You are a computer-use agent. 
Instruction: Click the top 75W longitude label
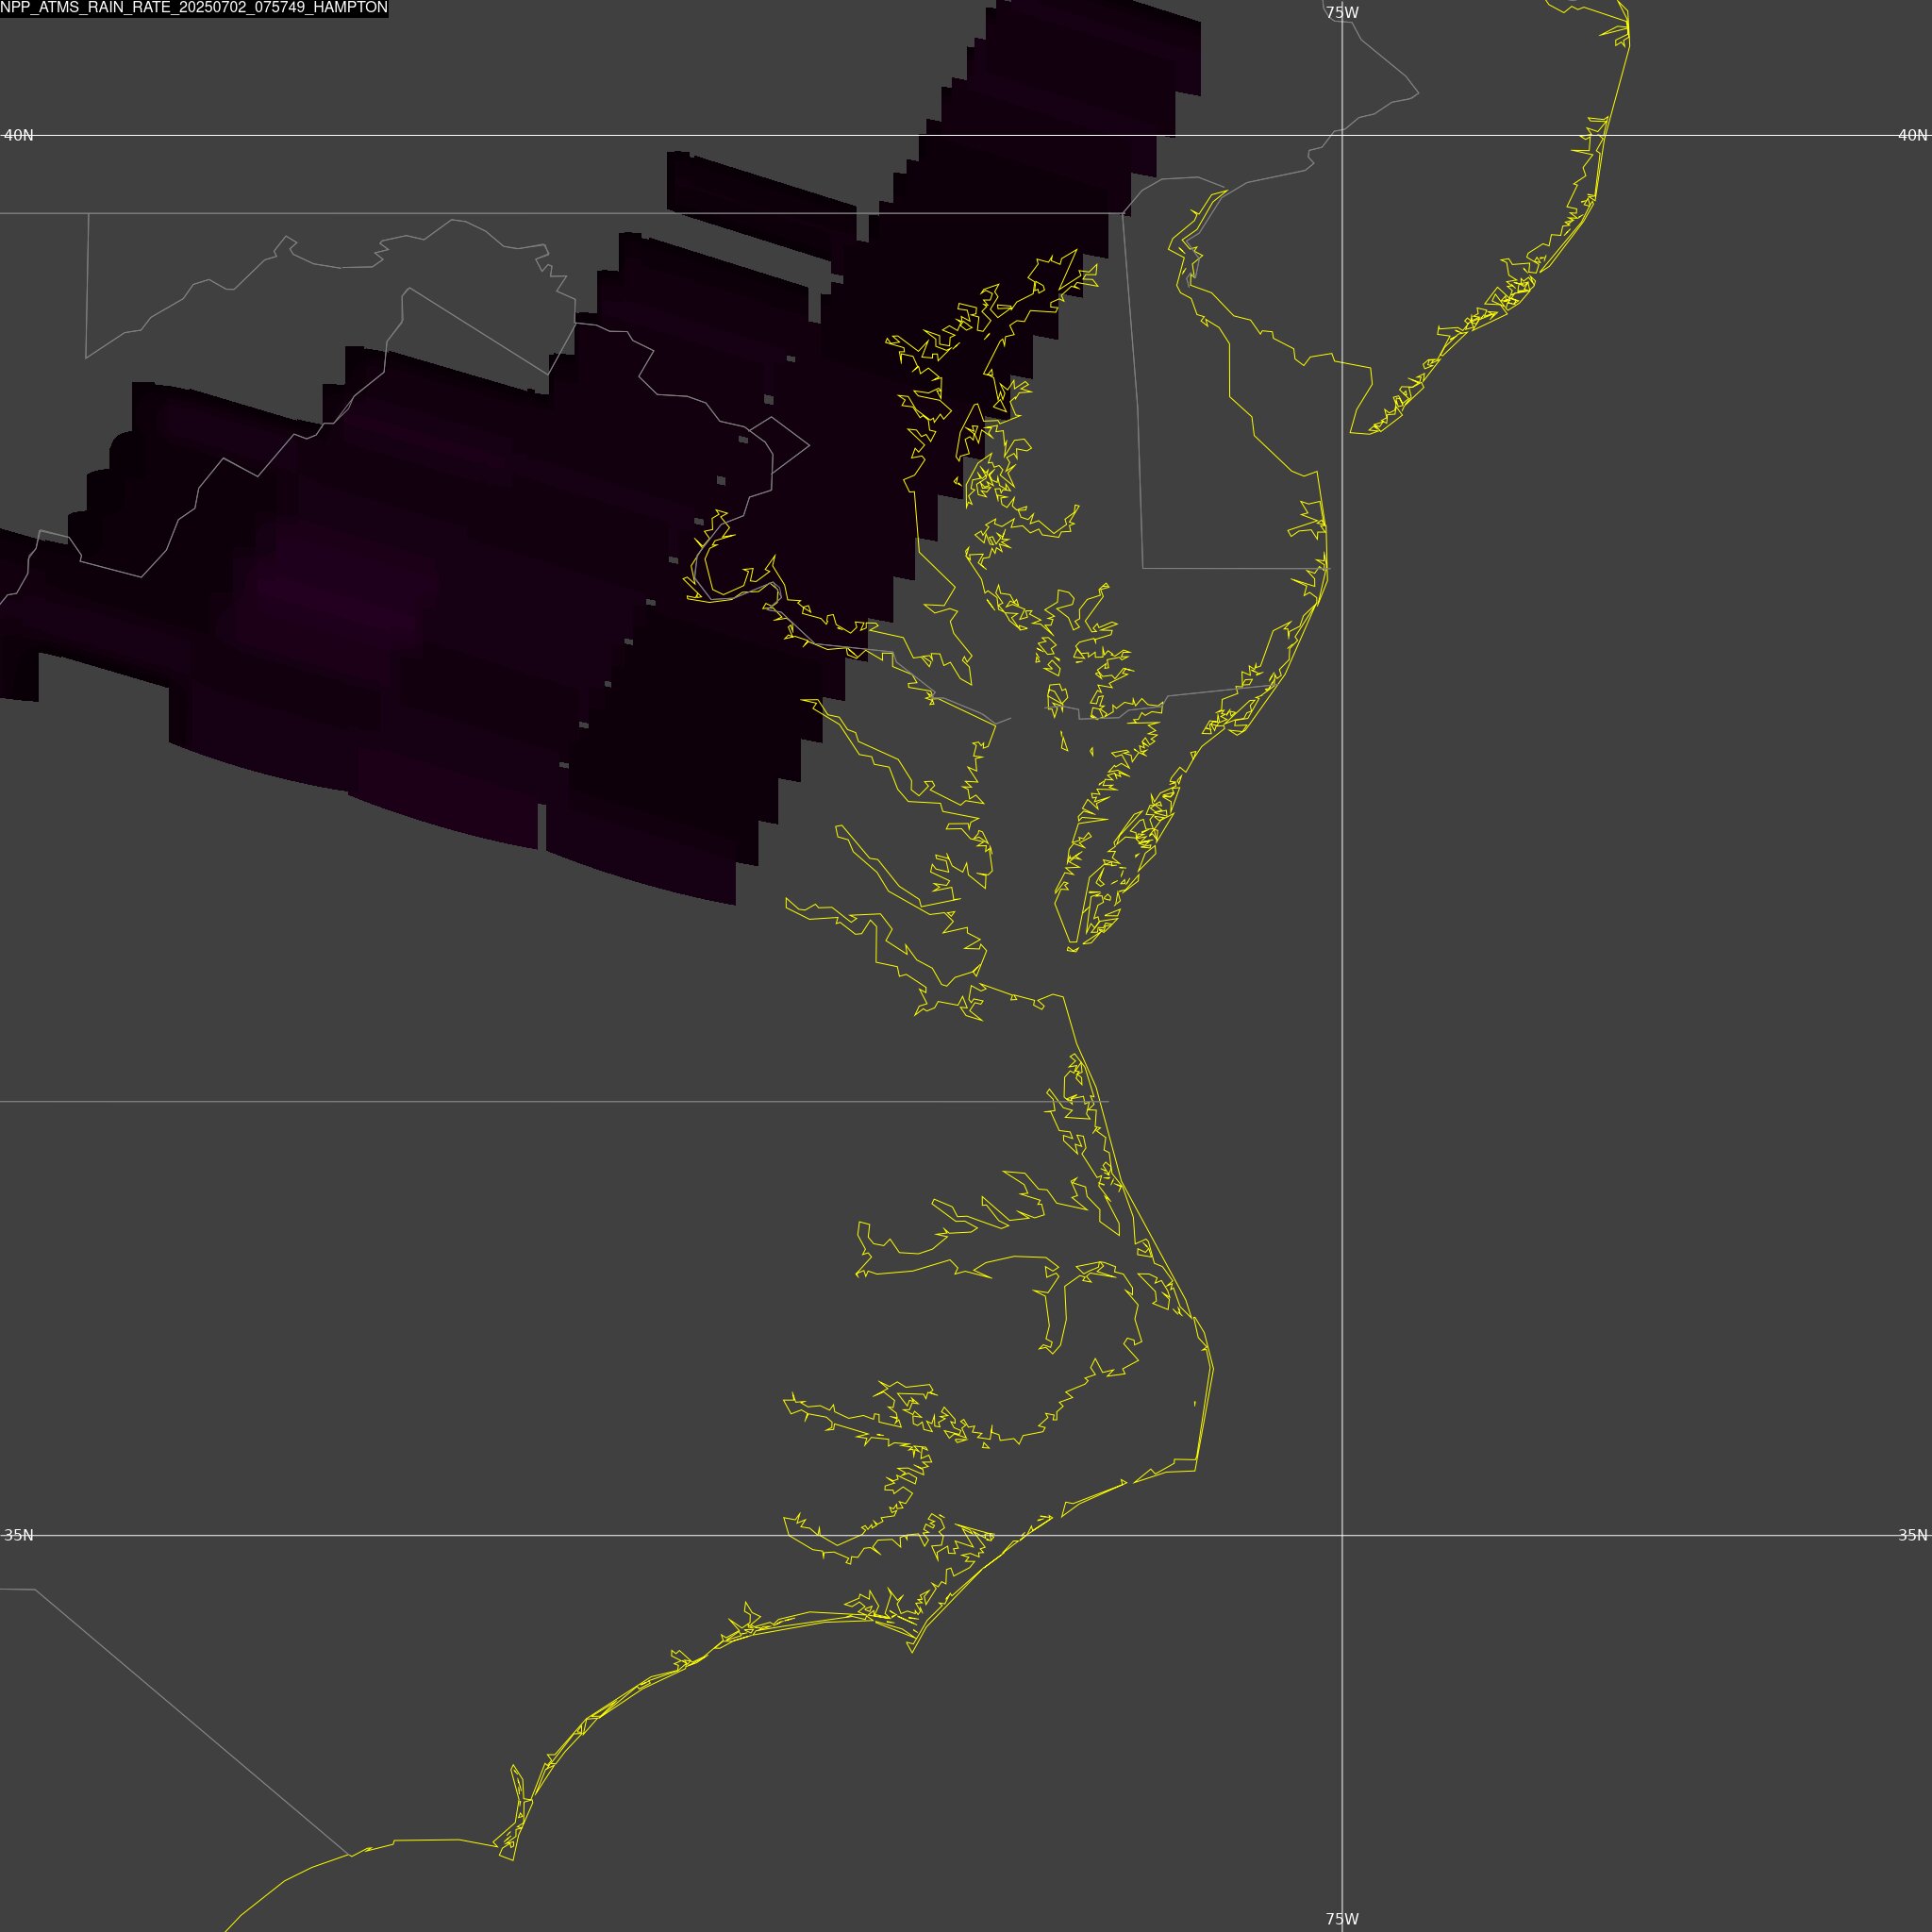[1342, 13]
